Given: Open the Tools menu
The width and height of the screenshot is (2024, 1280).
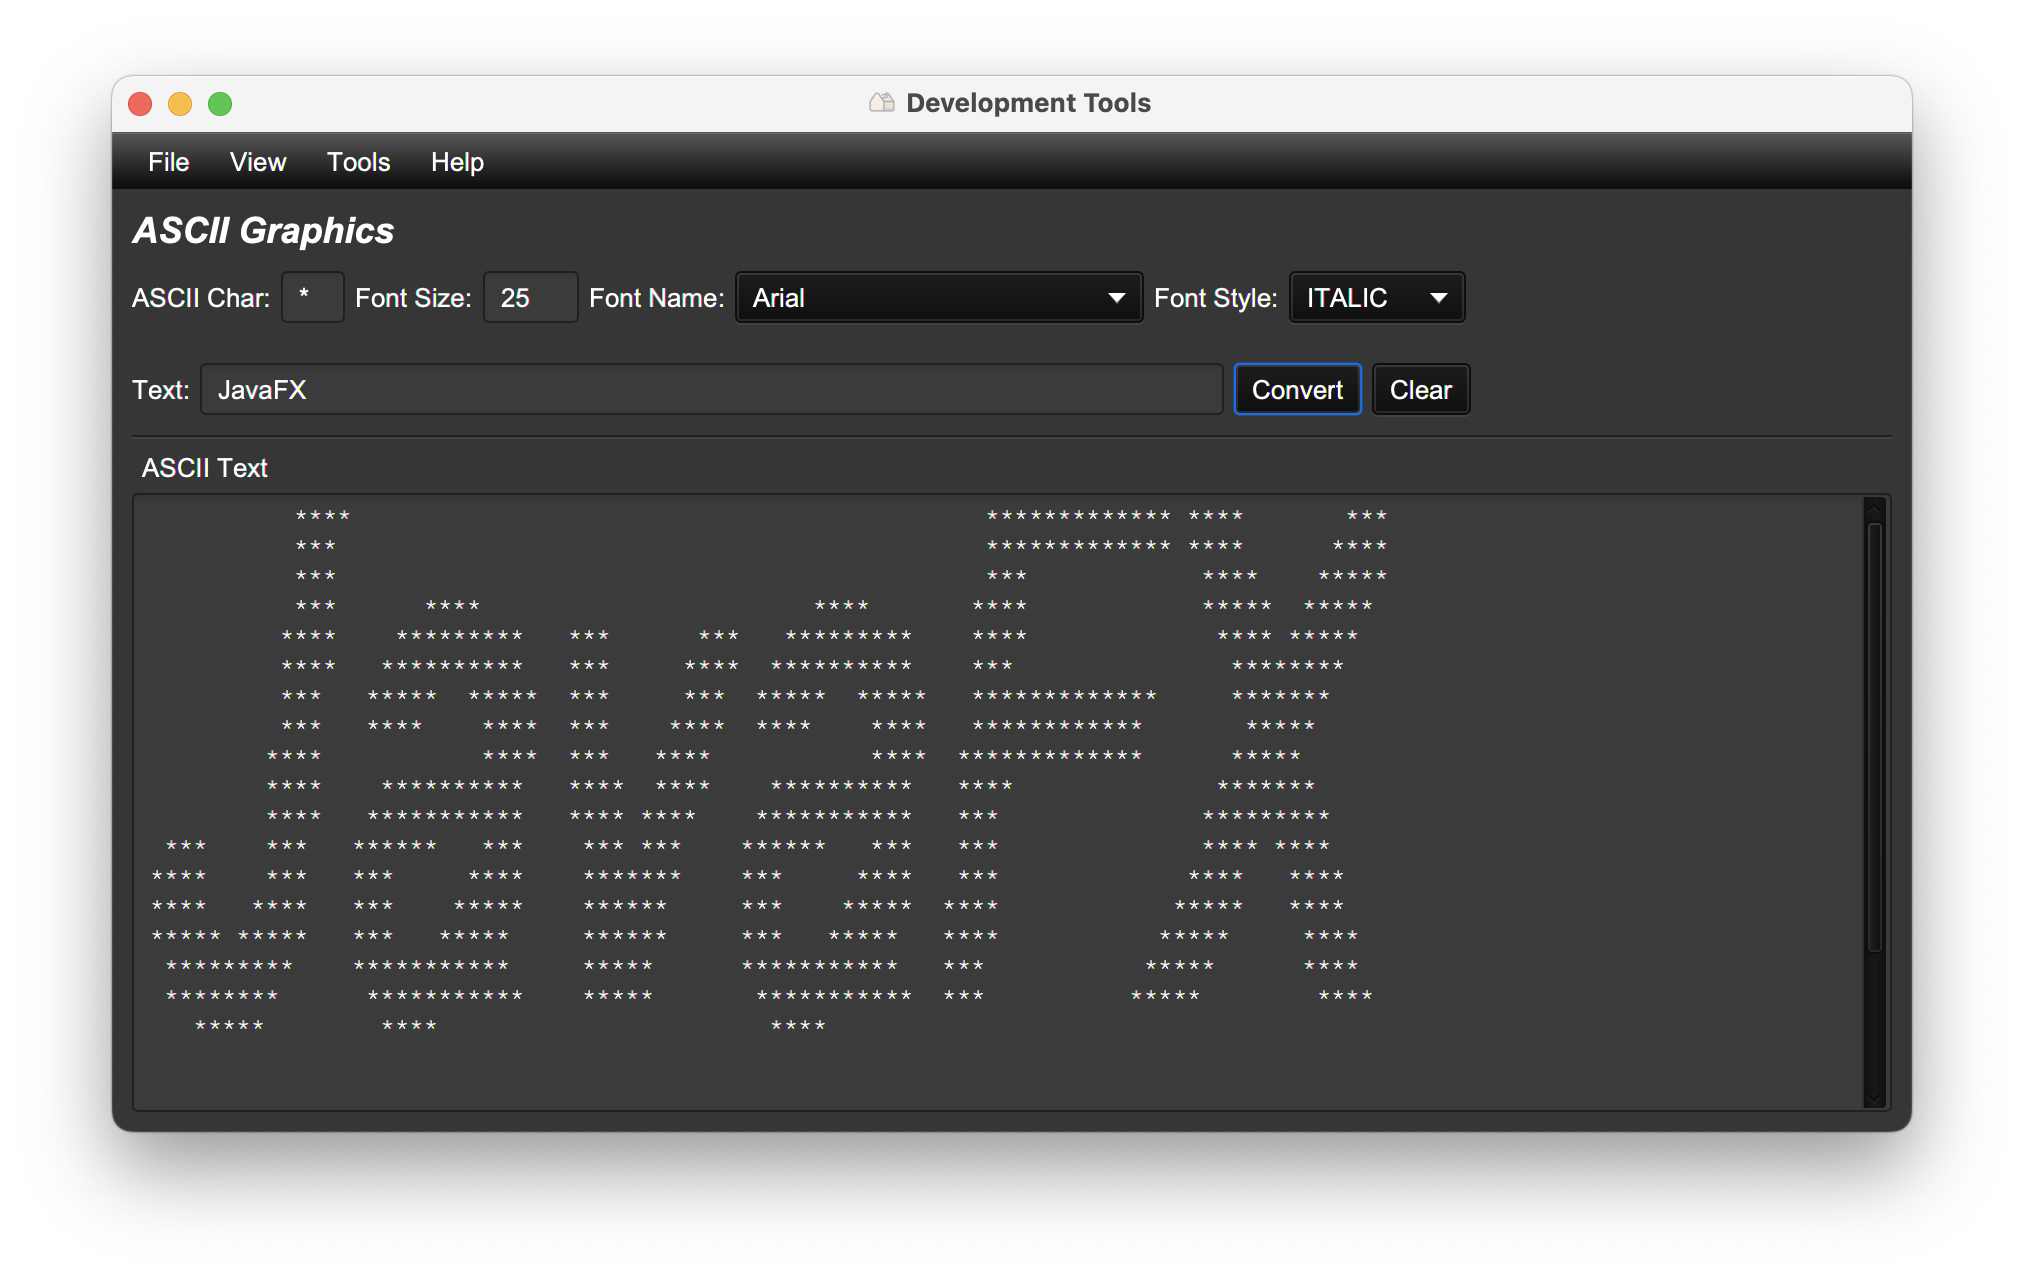Looking at the screenshot, I should pyautogui.click(x=358, y=162).
